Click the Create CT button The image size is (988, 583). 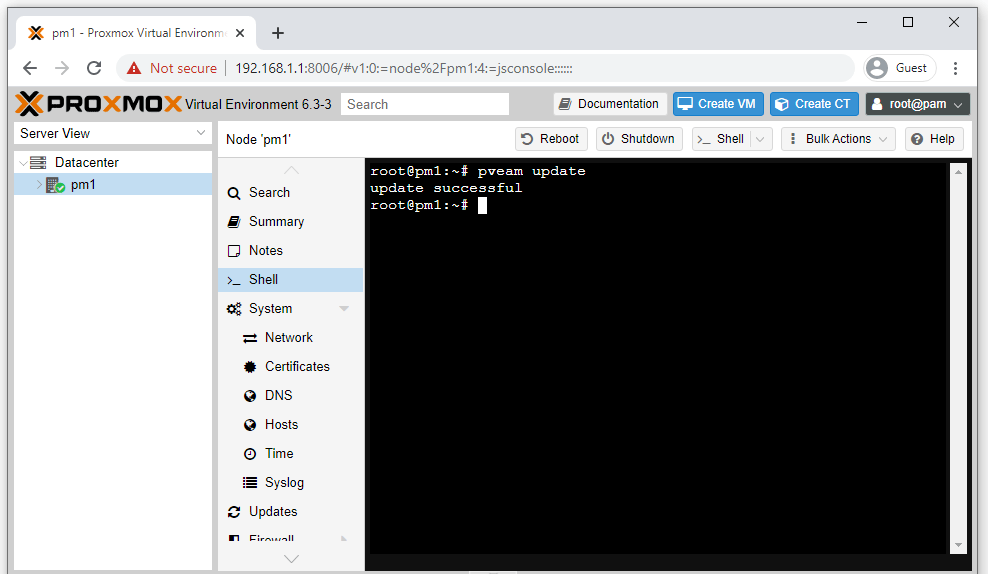[814, 104]
